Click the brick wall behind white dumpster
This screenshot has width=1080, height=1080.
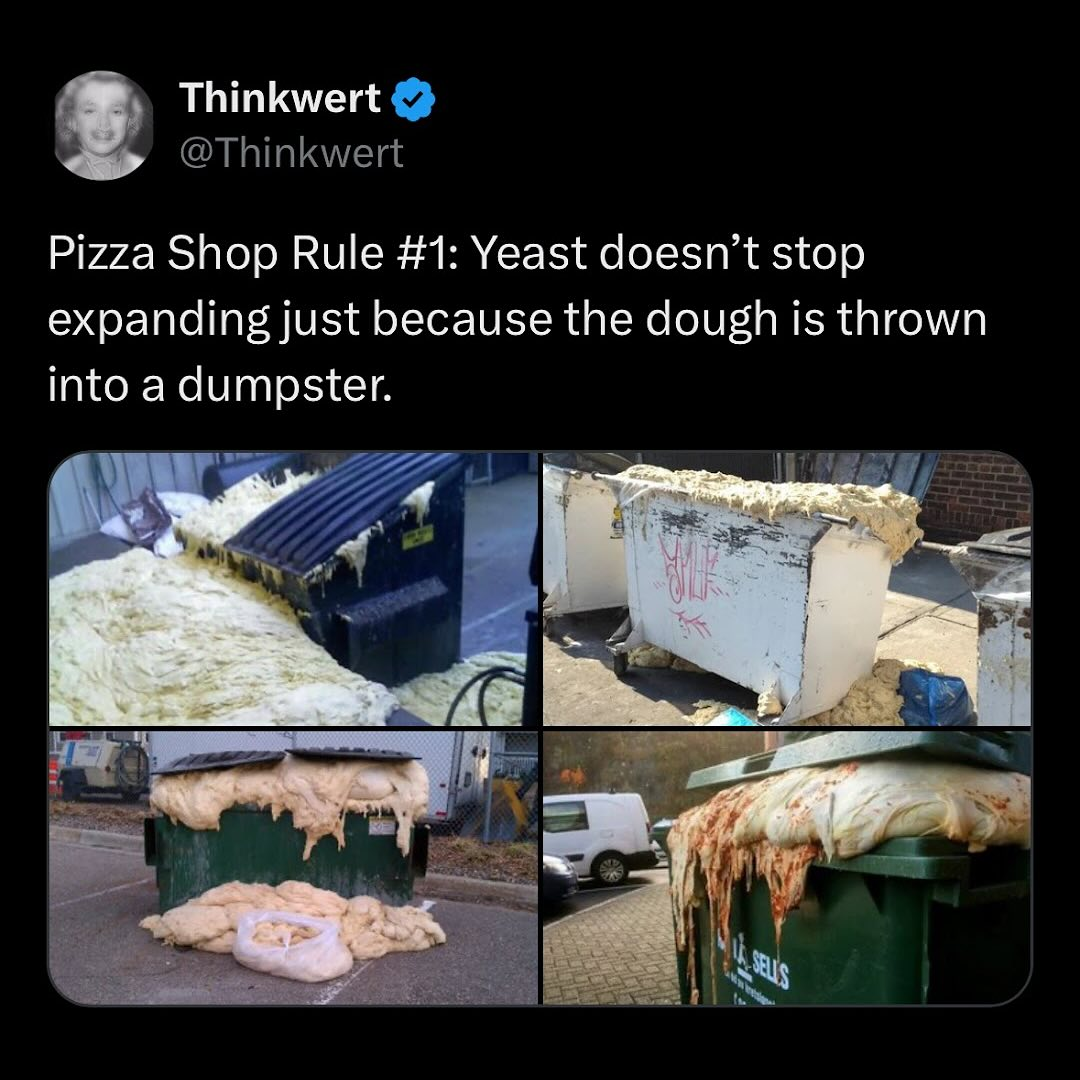(x=976, y=494)
